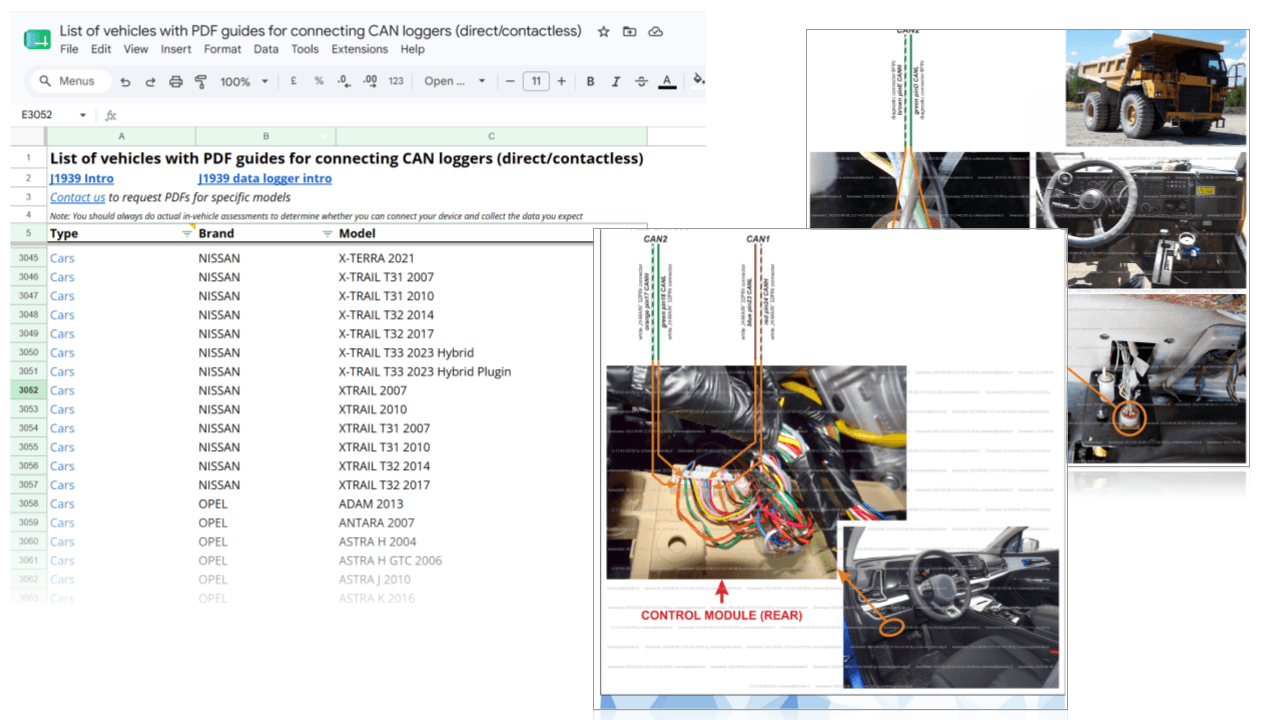Increase decimal places

370,81
